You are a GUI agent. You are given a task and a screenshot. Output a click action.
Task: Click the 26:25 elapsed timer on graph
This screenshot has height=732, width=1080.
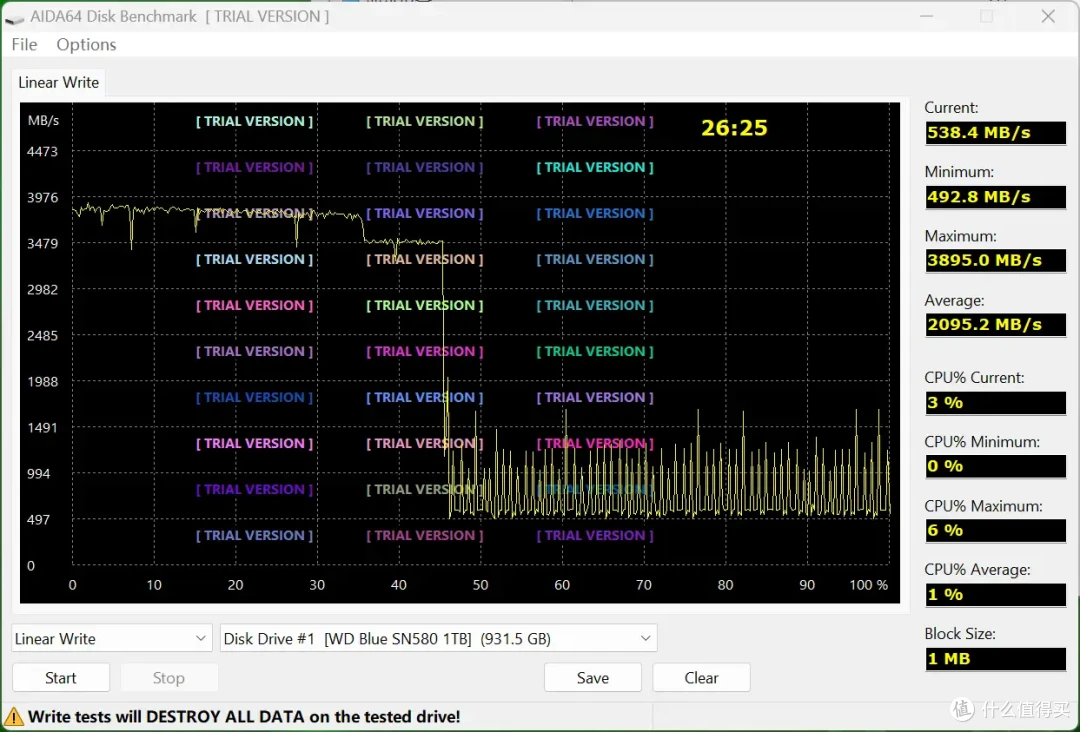(734, 128)
